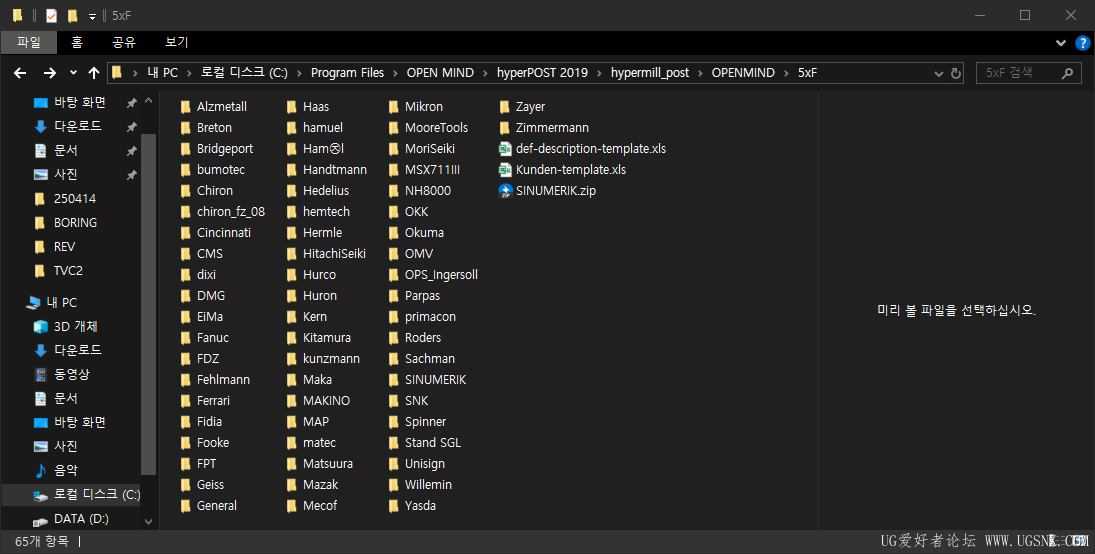The image size is (1095, 554).
Task: Open the BORING folder in sidebar
Action: (x=75, y=223)
